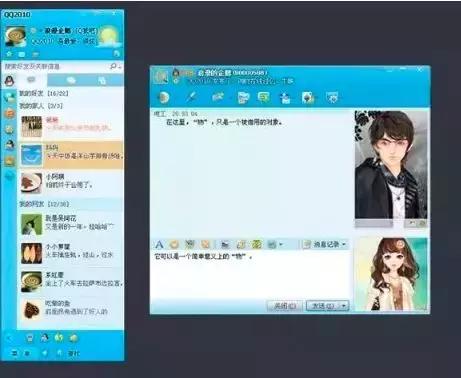Image resolution: width=461 pixels, height=378 pixels.
Task: Click the second icon in left sidebar
Action: (x=9, y=97)
